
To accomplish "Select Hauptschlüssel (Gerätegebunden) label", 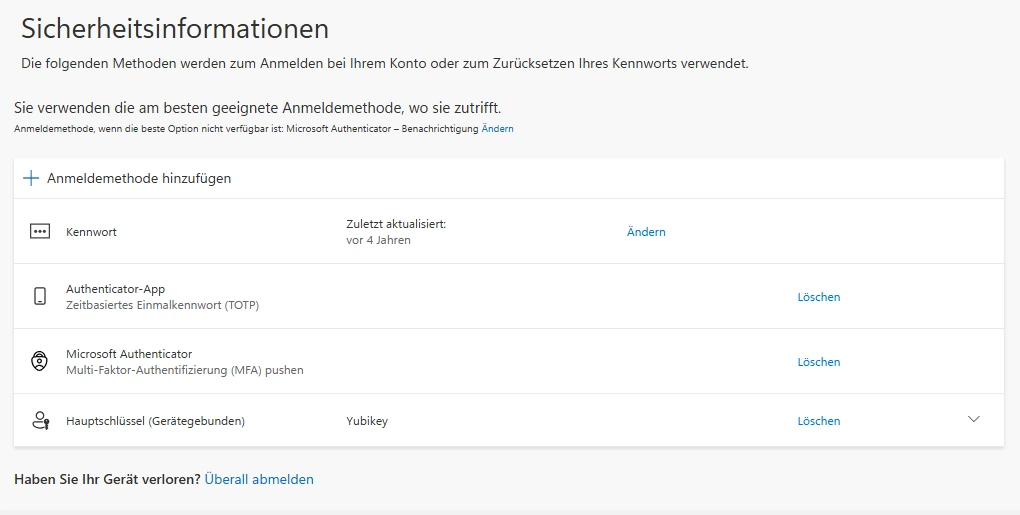I will click(155, 421).
